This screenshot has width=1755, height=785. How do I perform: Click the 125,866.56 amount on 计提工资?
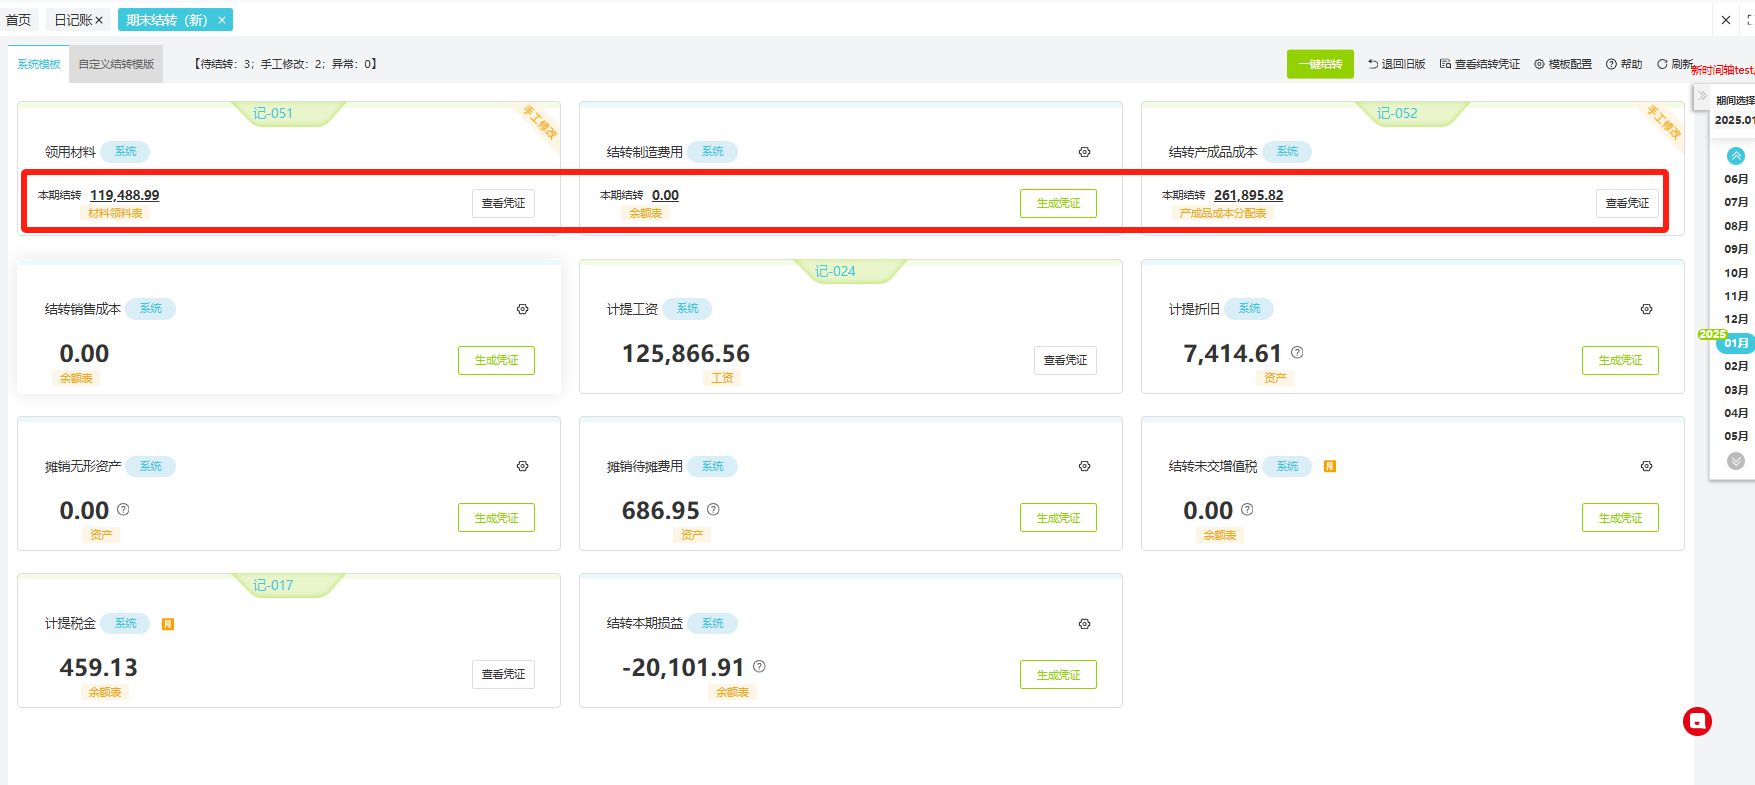(686, 353)
